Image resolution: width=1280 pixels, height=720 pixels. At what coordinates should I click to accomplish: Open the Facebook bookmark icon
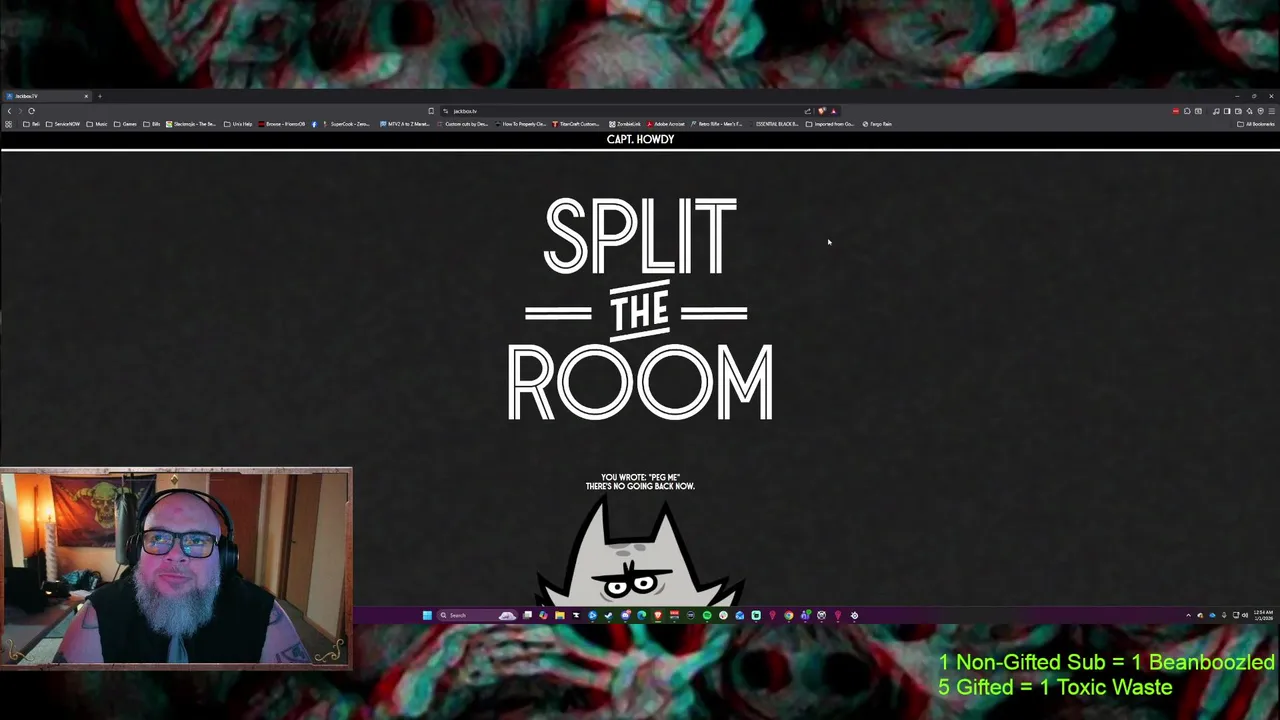pos(314,124)
